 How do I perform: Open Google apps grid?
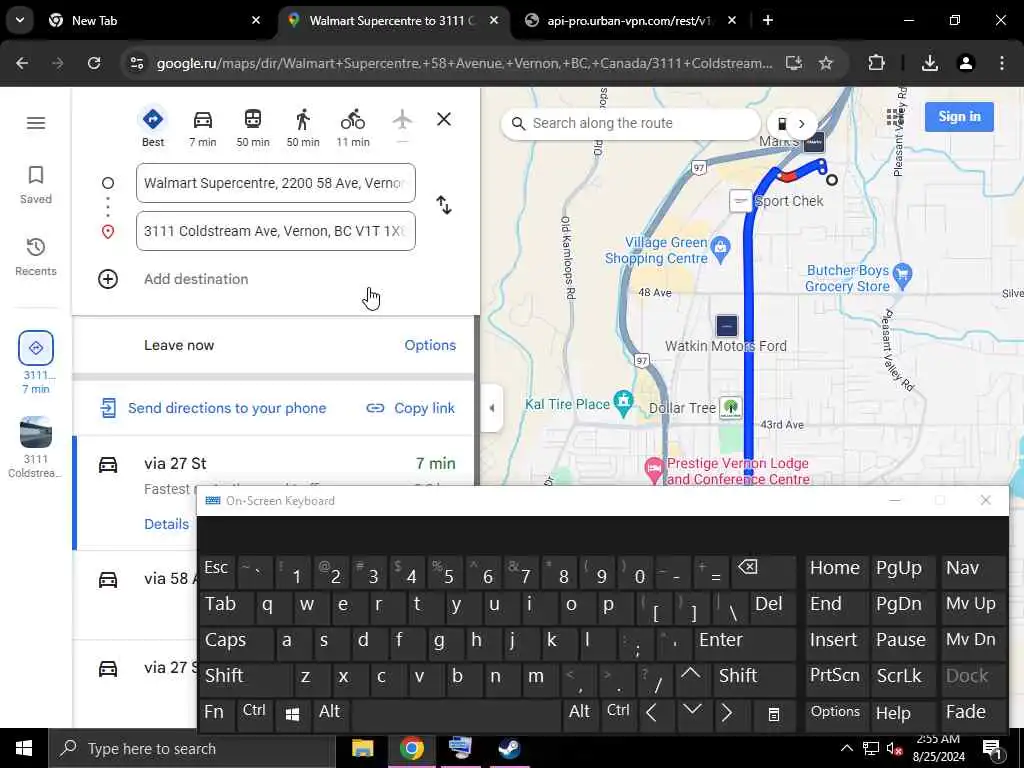(x=895, y=118)
